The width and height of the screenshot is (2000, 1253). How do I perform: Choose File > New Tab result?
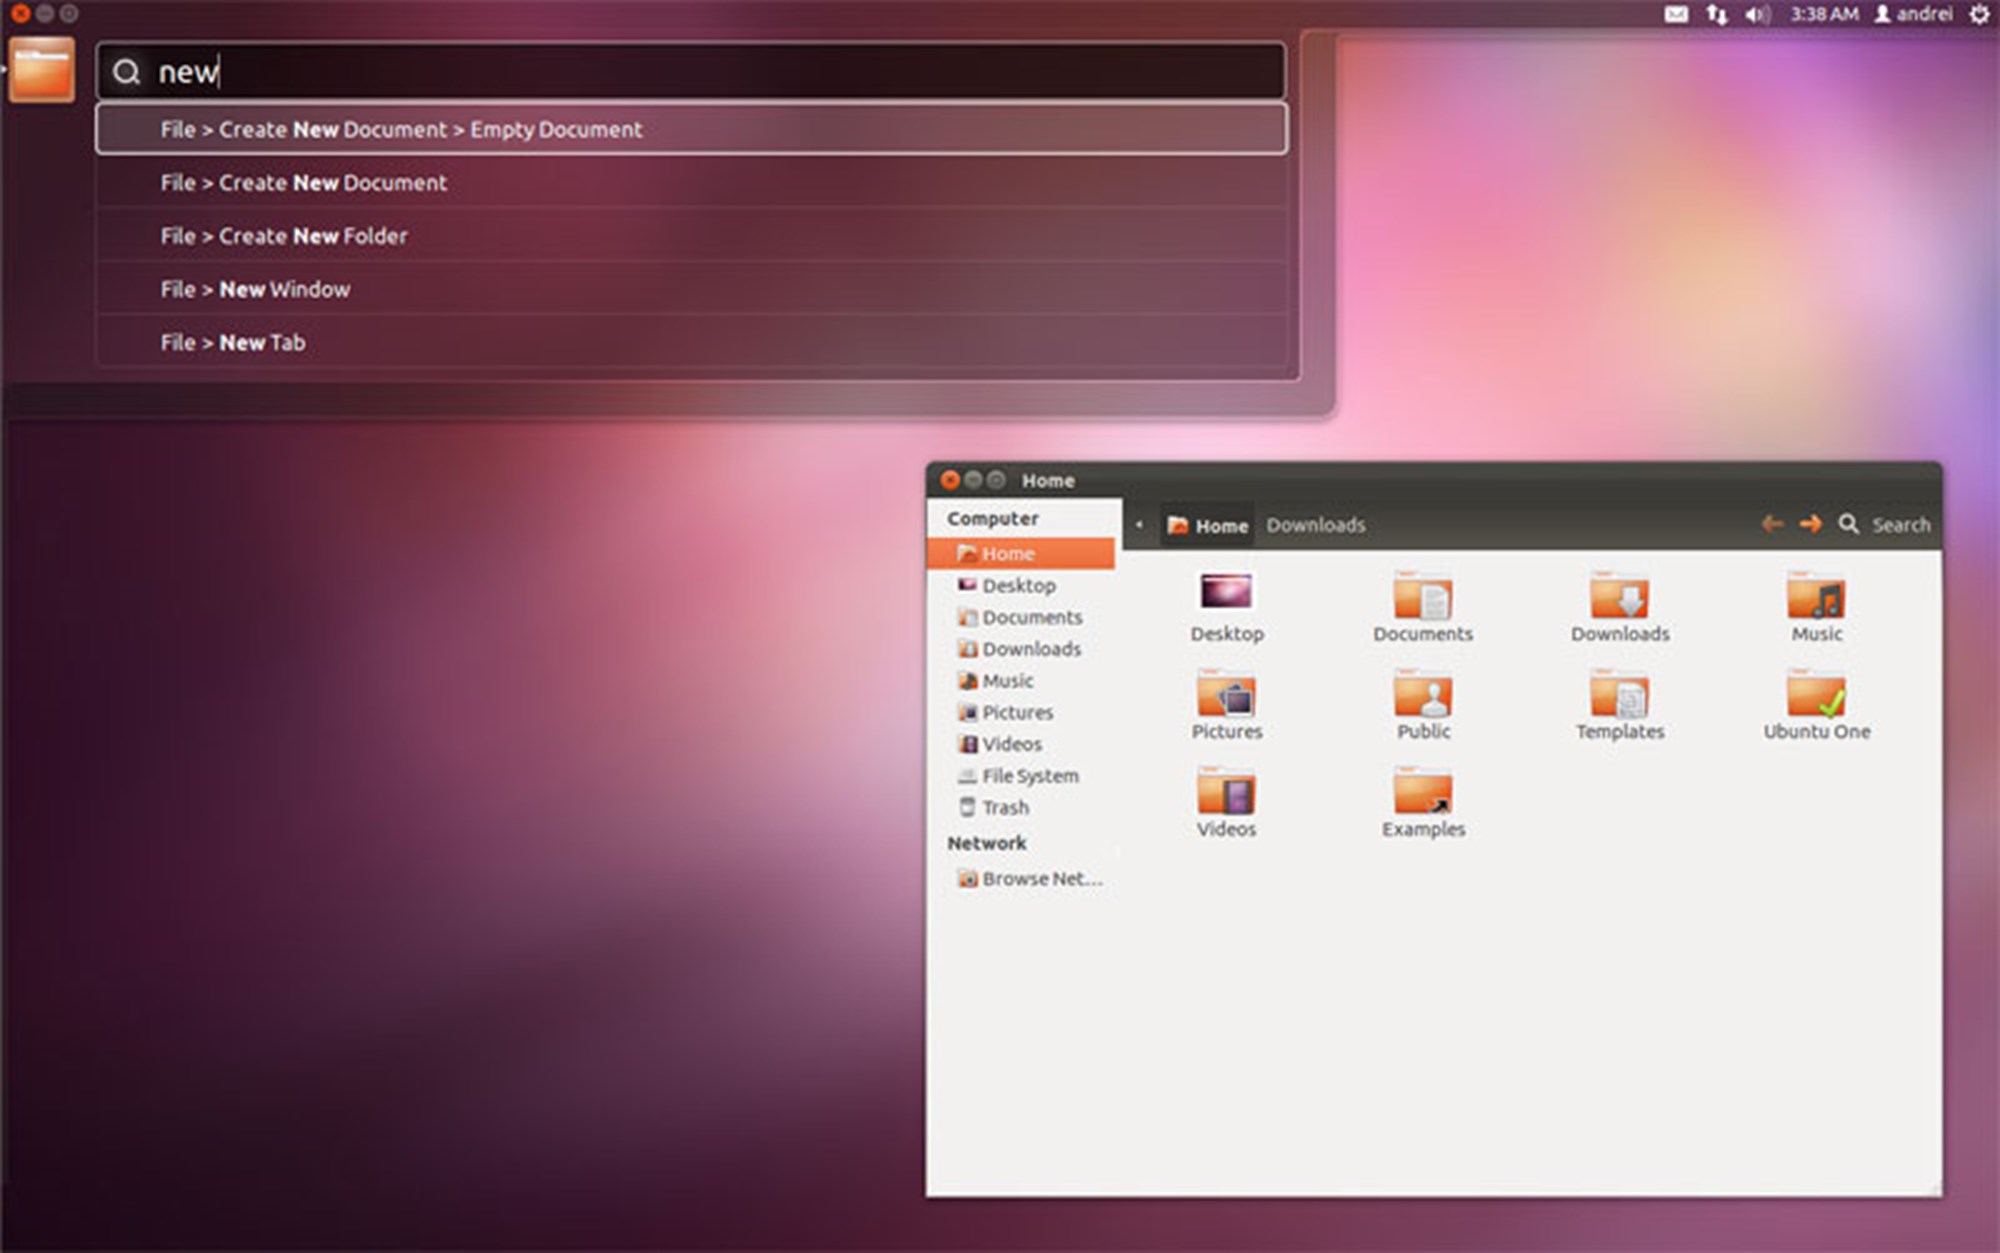point(691,342)
